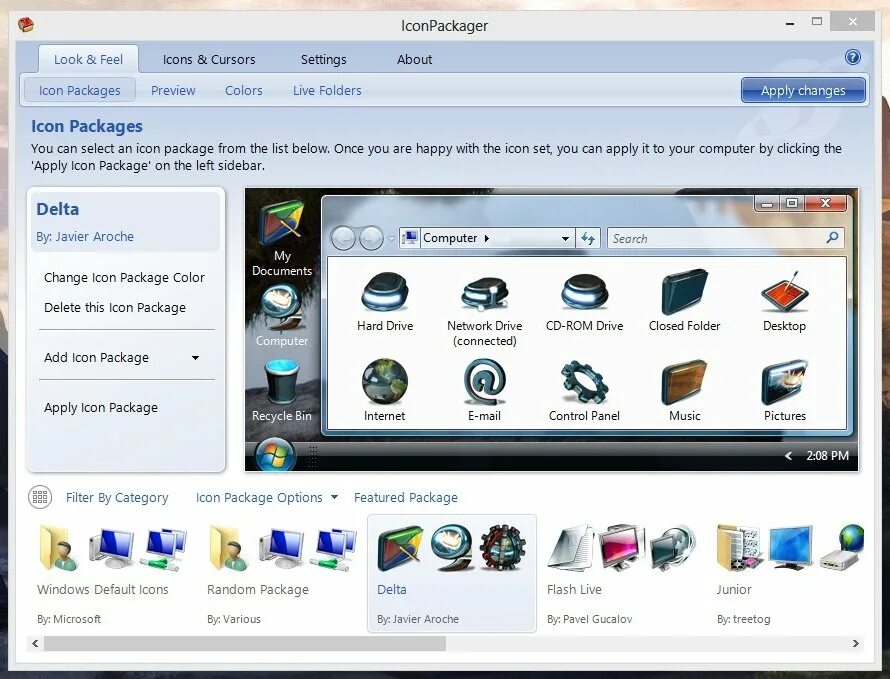890x679 pixels.
Task: Select the Random Package thumbnail
Action: 282,573
